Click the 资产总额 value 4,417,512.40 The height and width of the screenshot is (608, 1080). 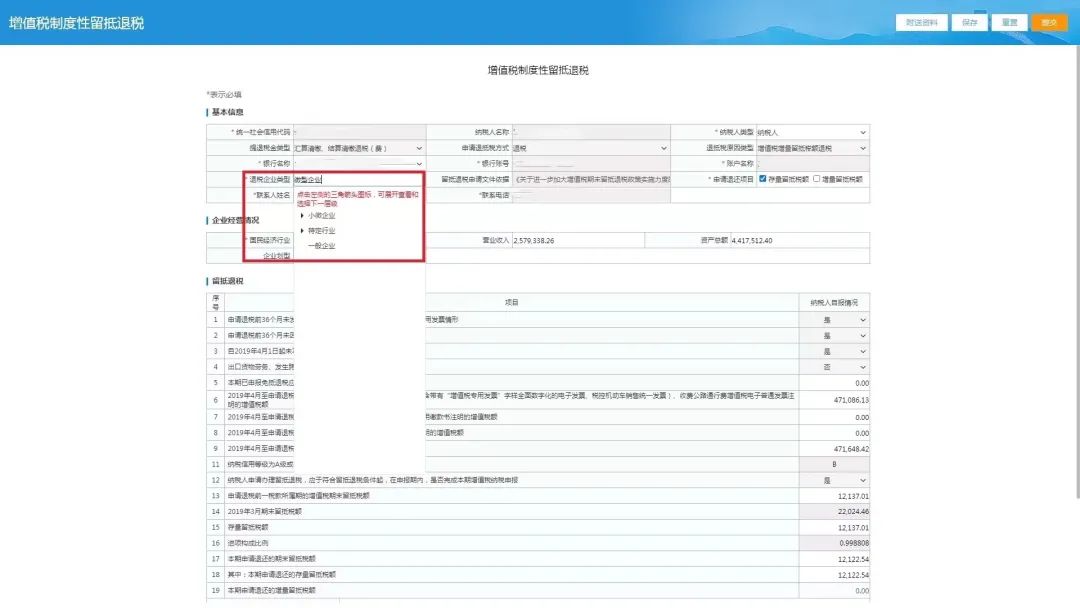[751, 240]
